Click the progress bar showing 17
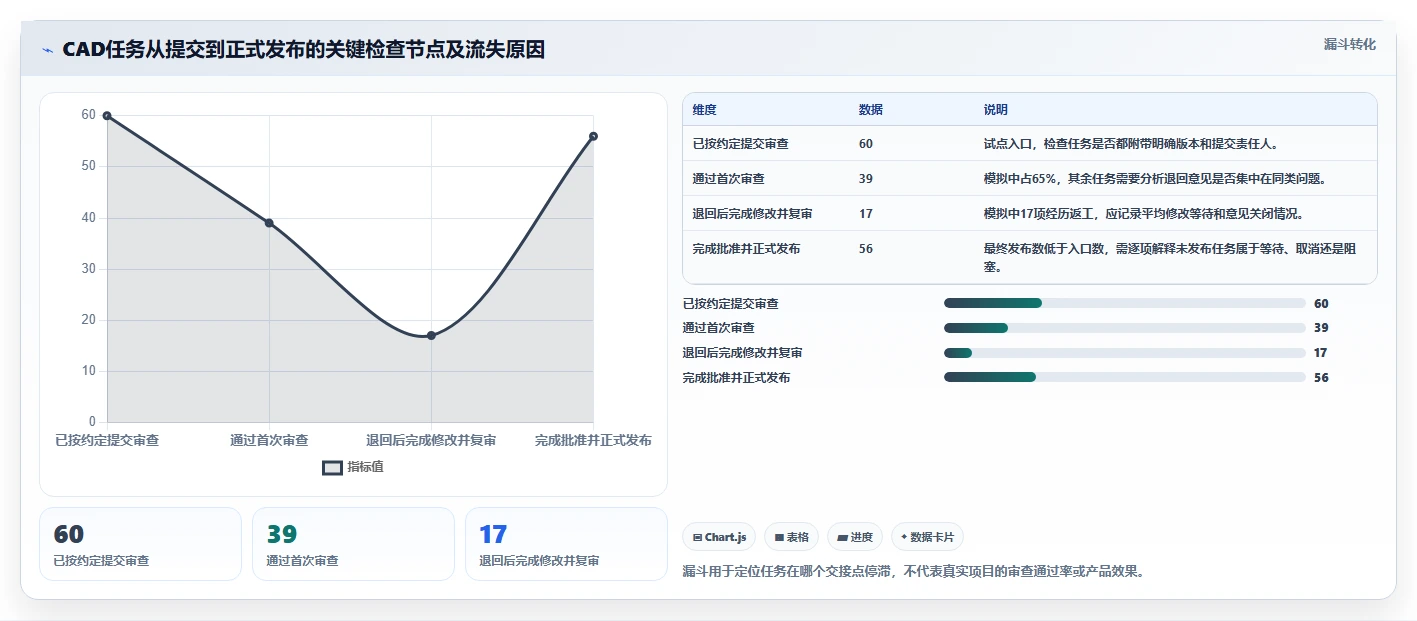Image resolution: width=1417 pixels, height=621 pixels. (1125, 352)
